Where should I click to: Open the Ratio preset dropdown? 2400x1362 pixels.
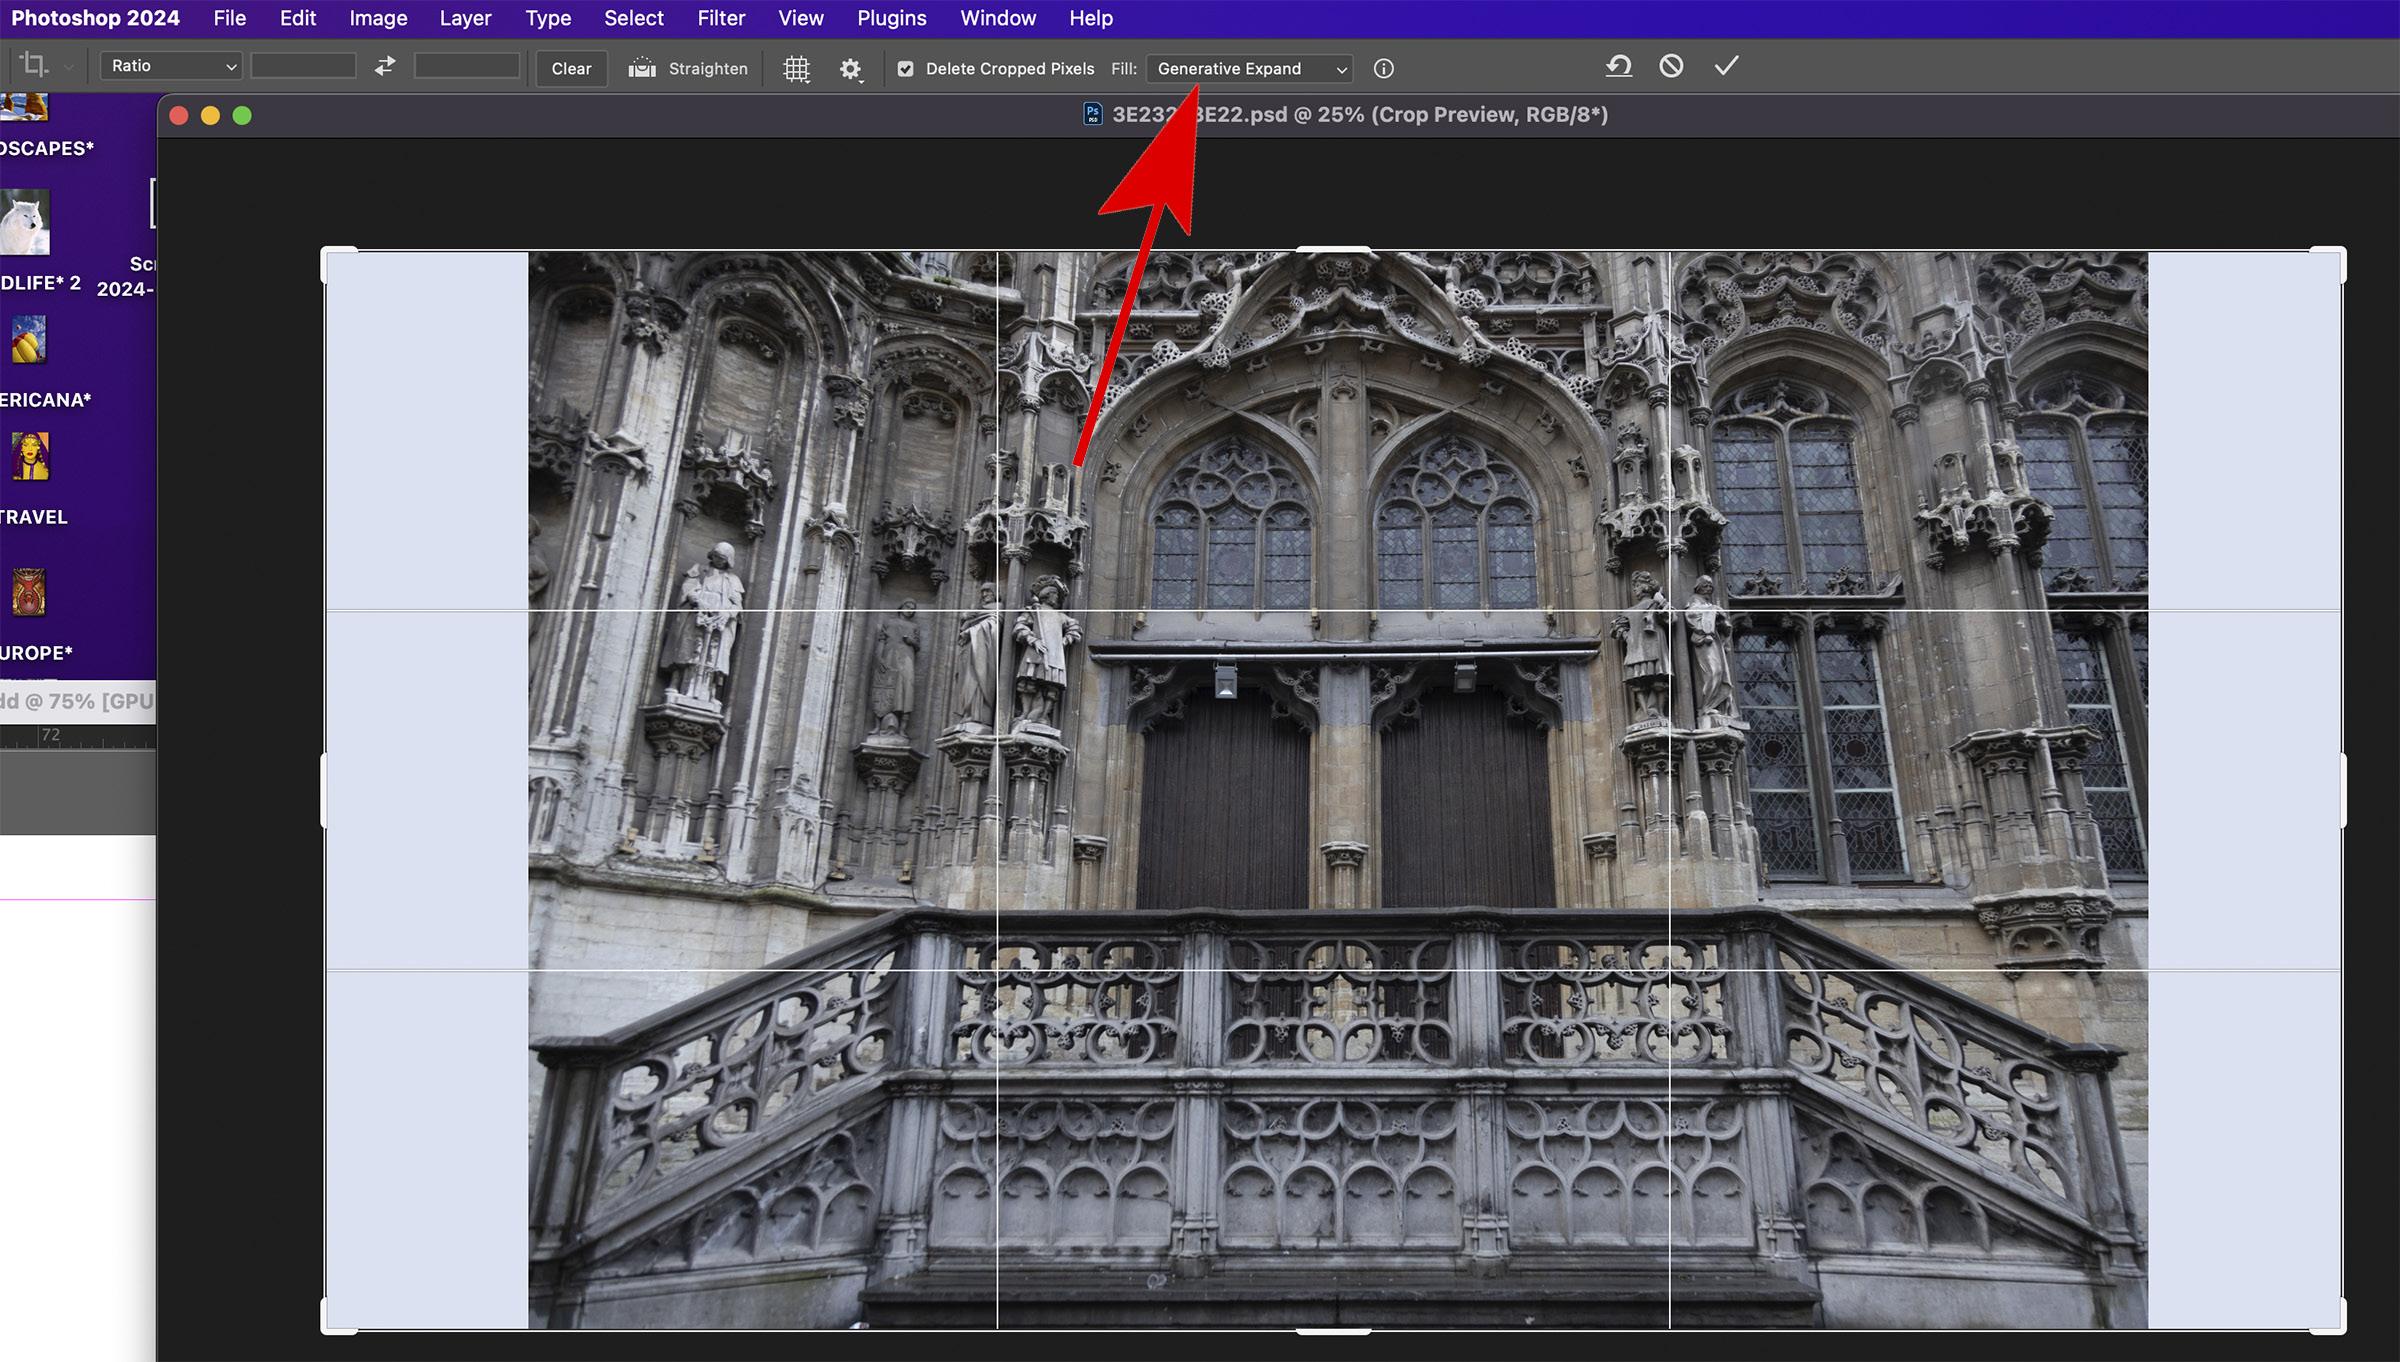click(x=172, y=66)
